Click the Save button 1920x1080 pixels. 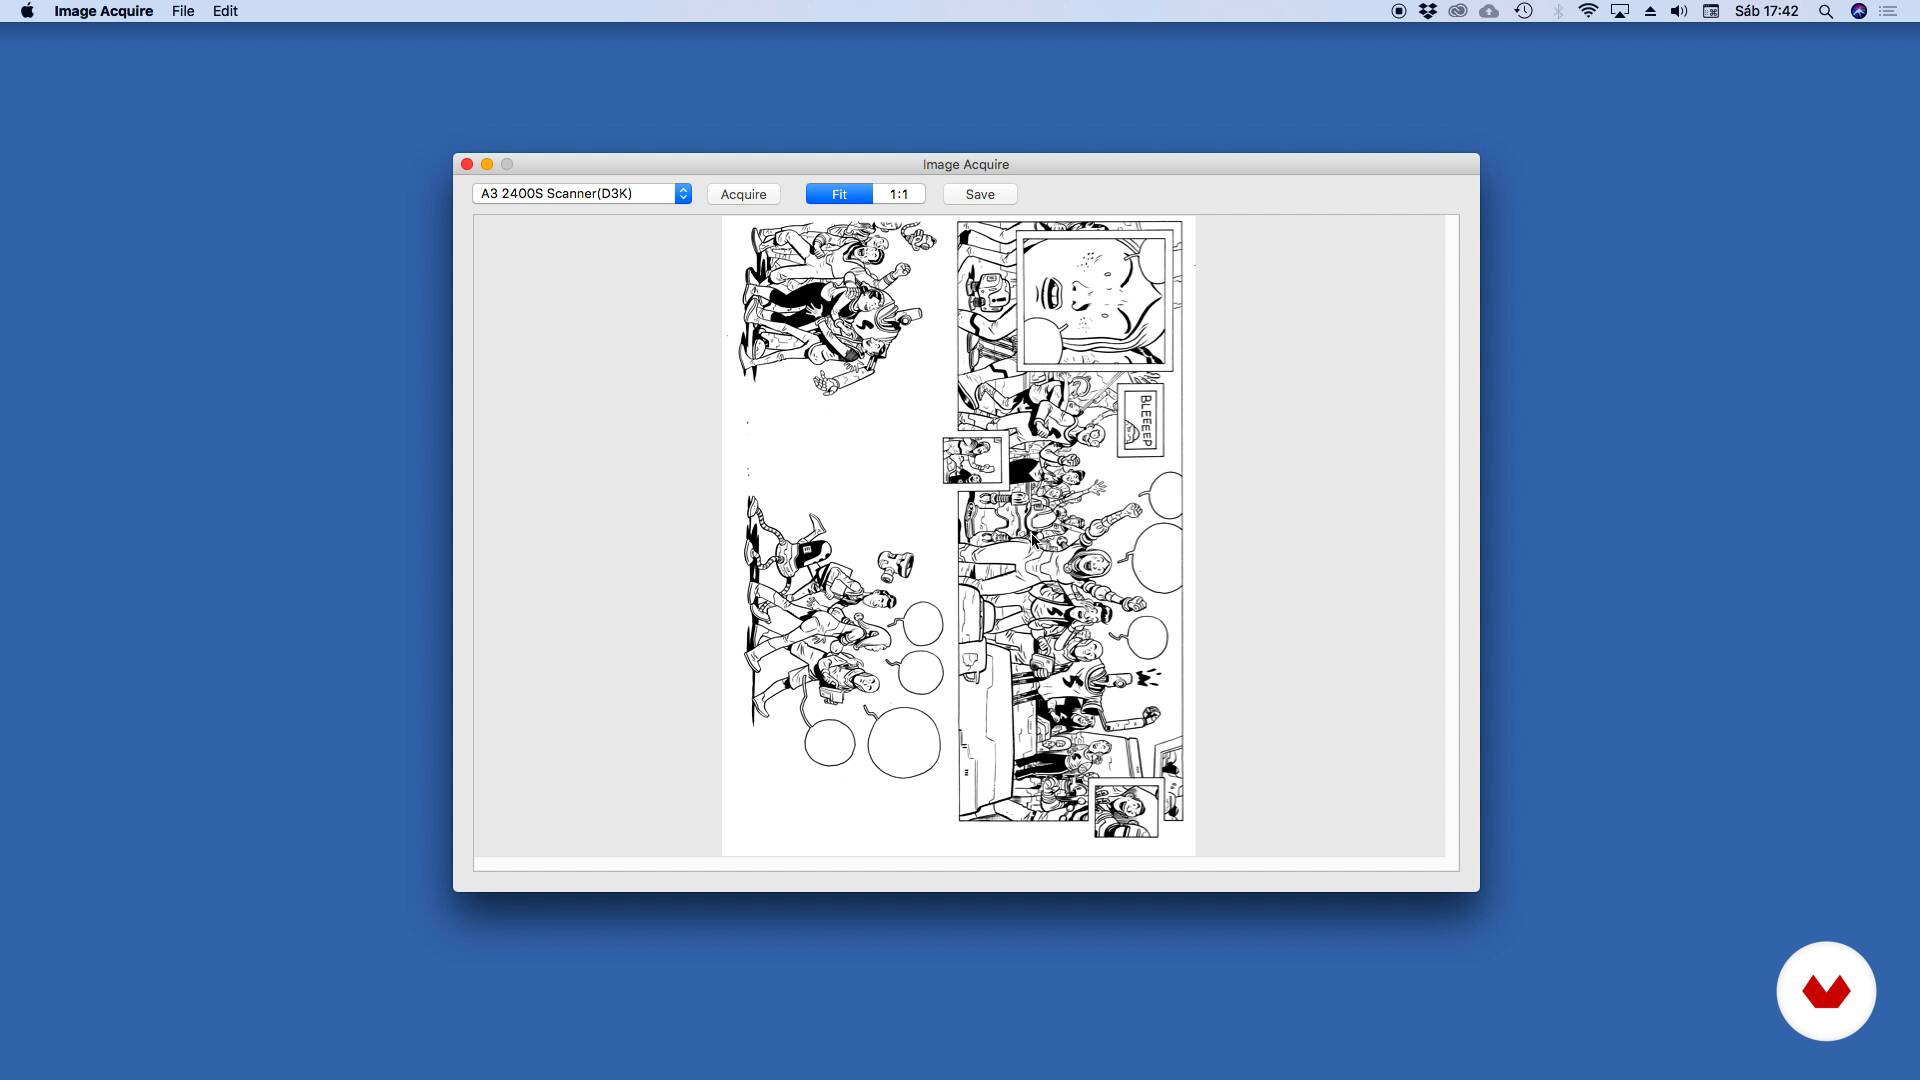pos(980,194)
